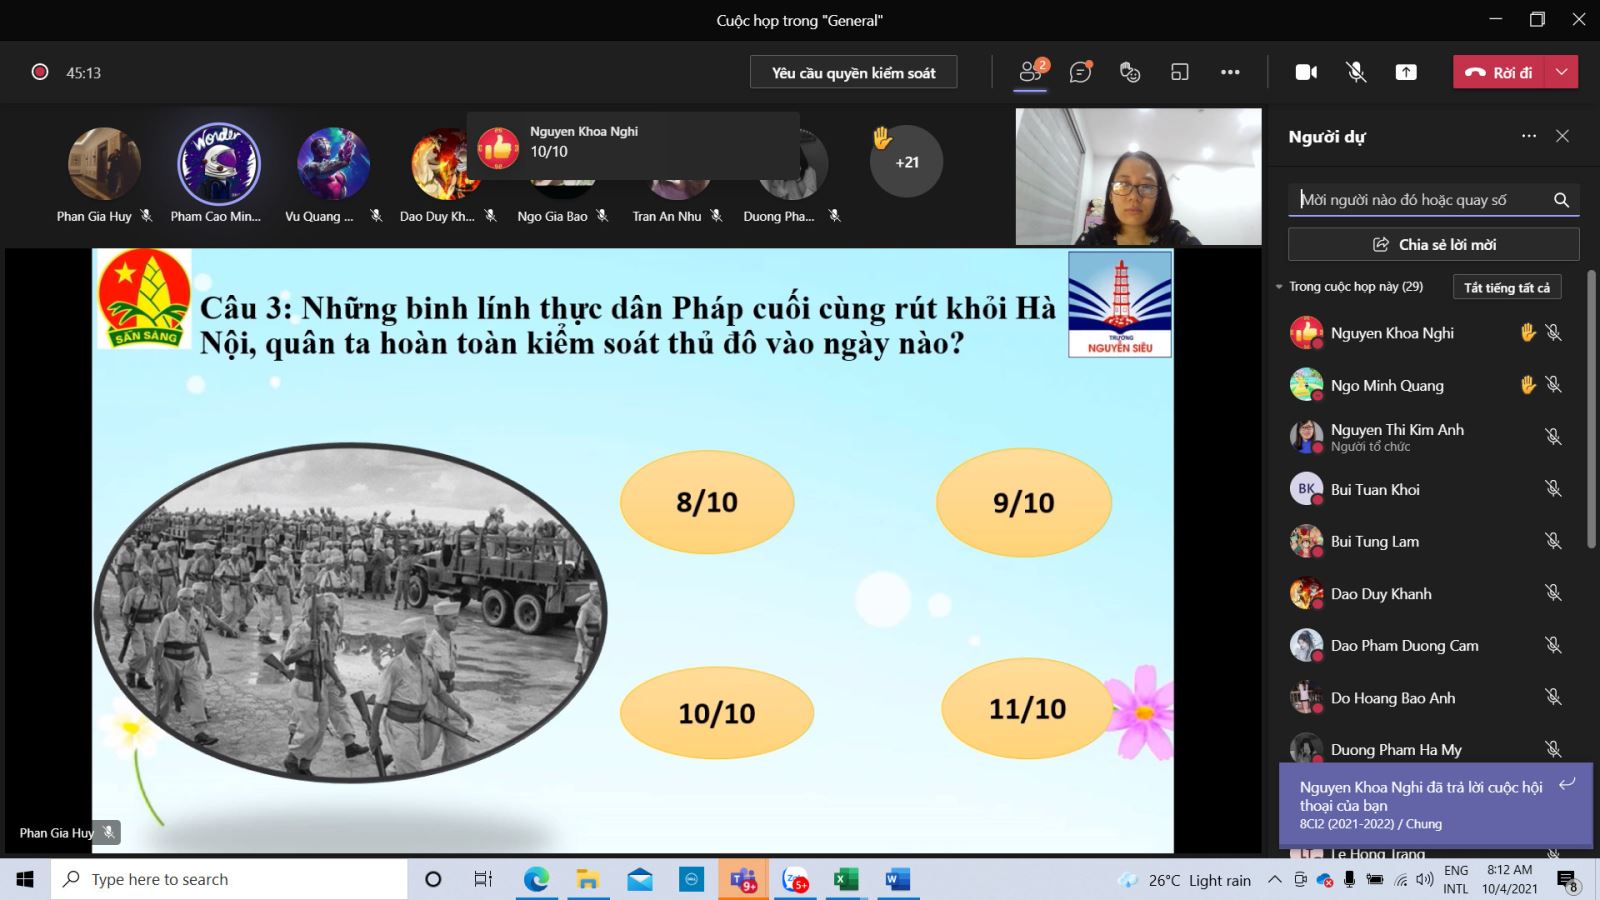Click Ngo Minh Quang's raised hand icon
This screenshot has height=900, width=1600.
click(x=1528, y=384)
